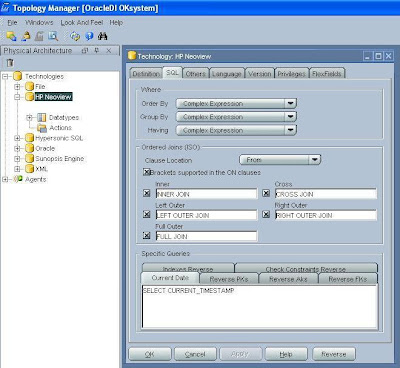Click the Actions node icon
Viewport: 400px width, 368px height.
42,128
